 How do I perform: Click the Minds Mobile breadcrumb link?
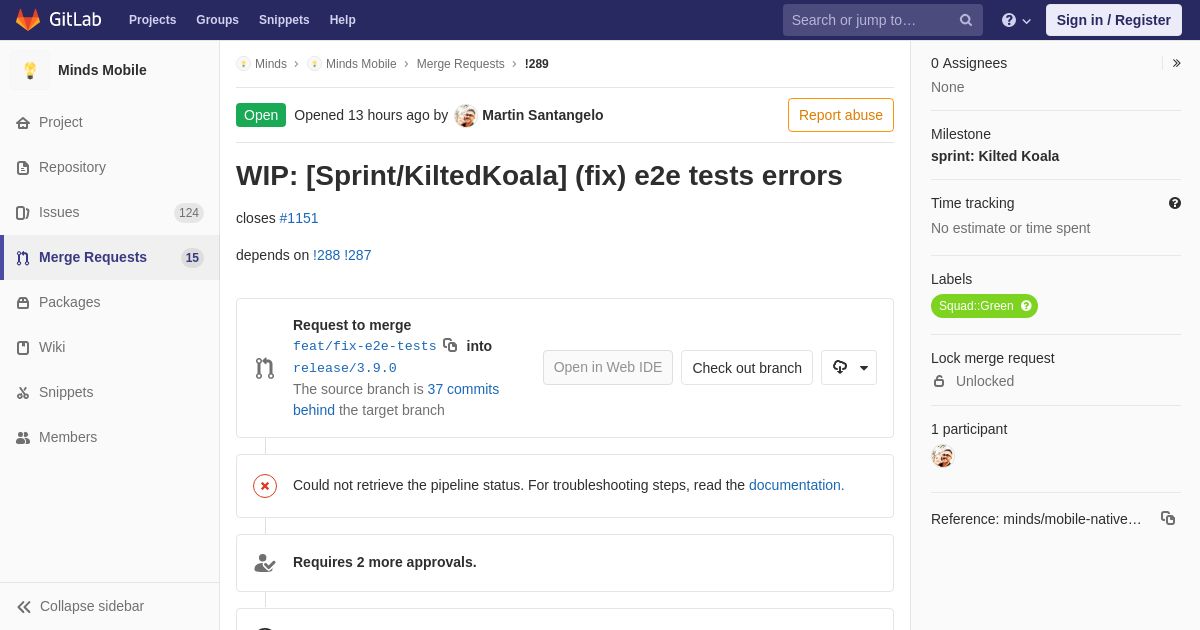point(361,64)
